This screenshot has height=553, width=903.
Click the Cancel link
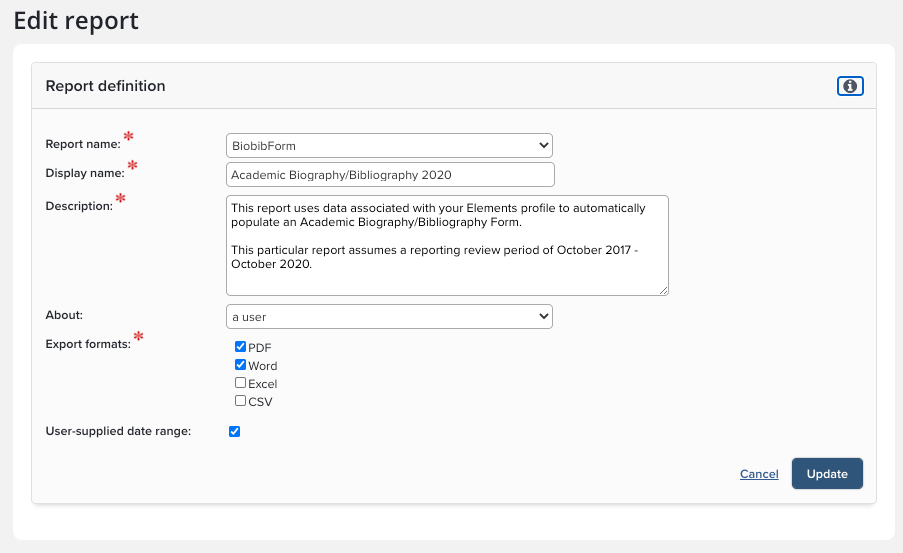(759, 474)
